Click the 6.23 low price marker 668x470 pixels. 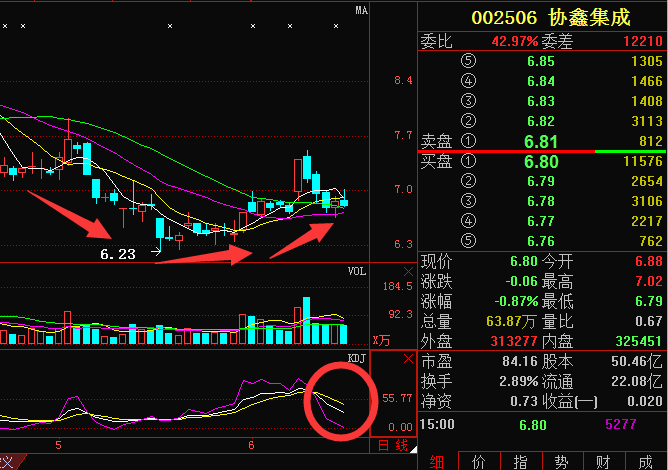[x=118, y=254]
